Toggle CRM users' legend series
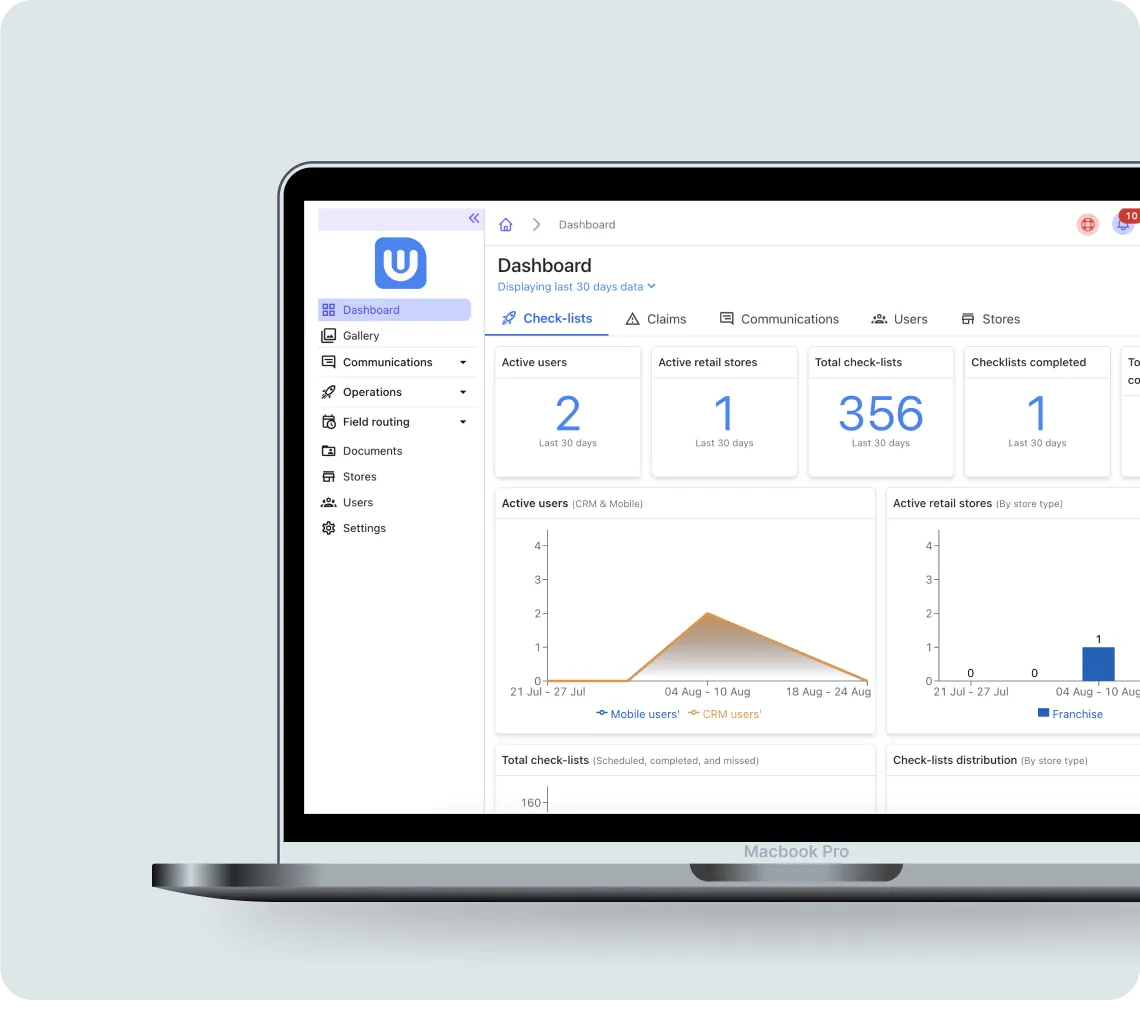Viewport: 1140px width, 1025px height. coord(725,714)
